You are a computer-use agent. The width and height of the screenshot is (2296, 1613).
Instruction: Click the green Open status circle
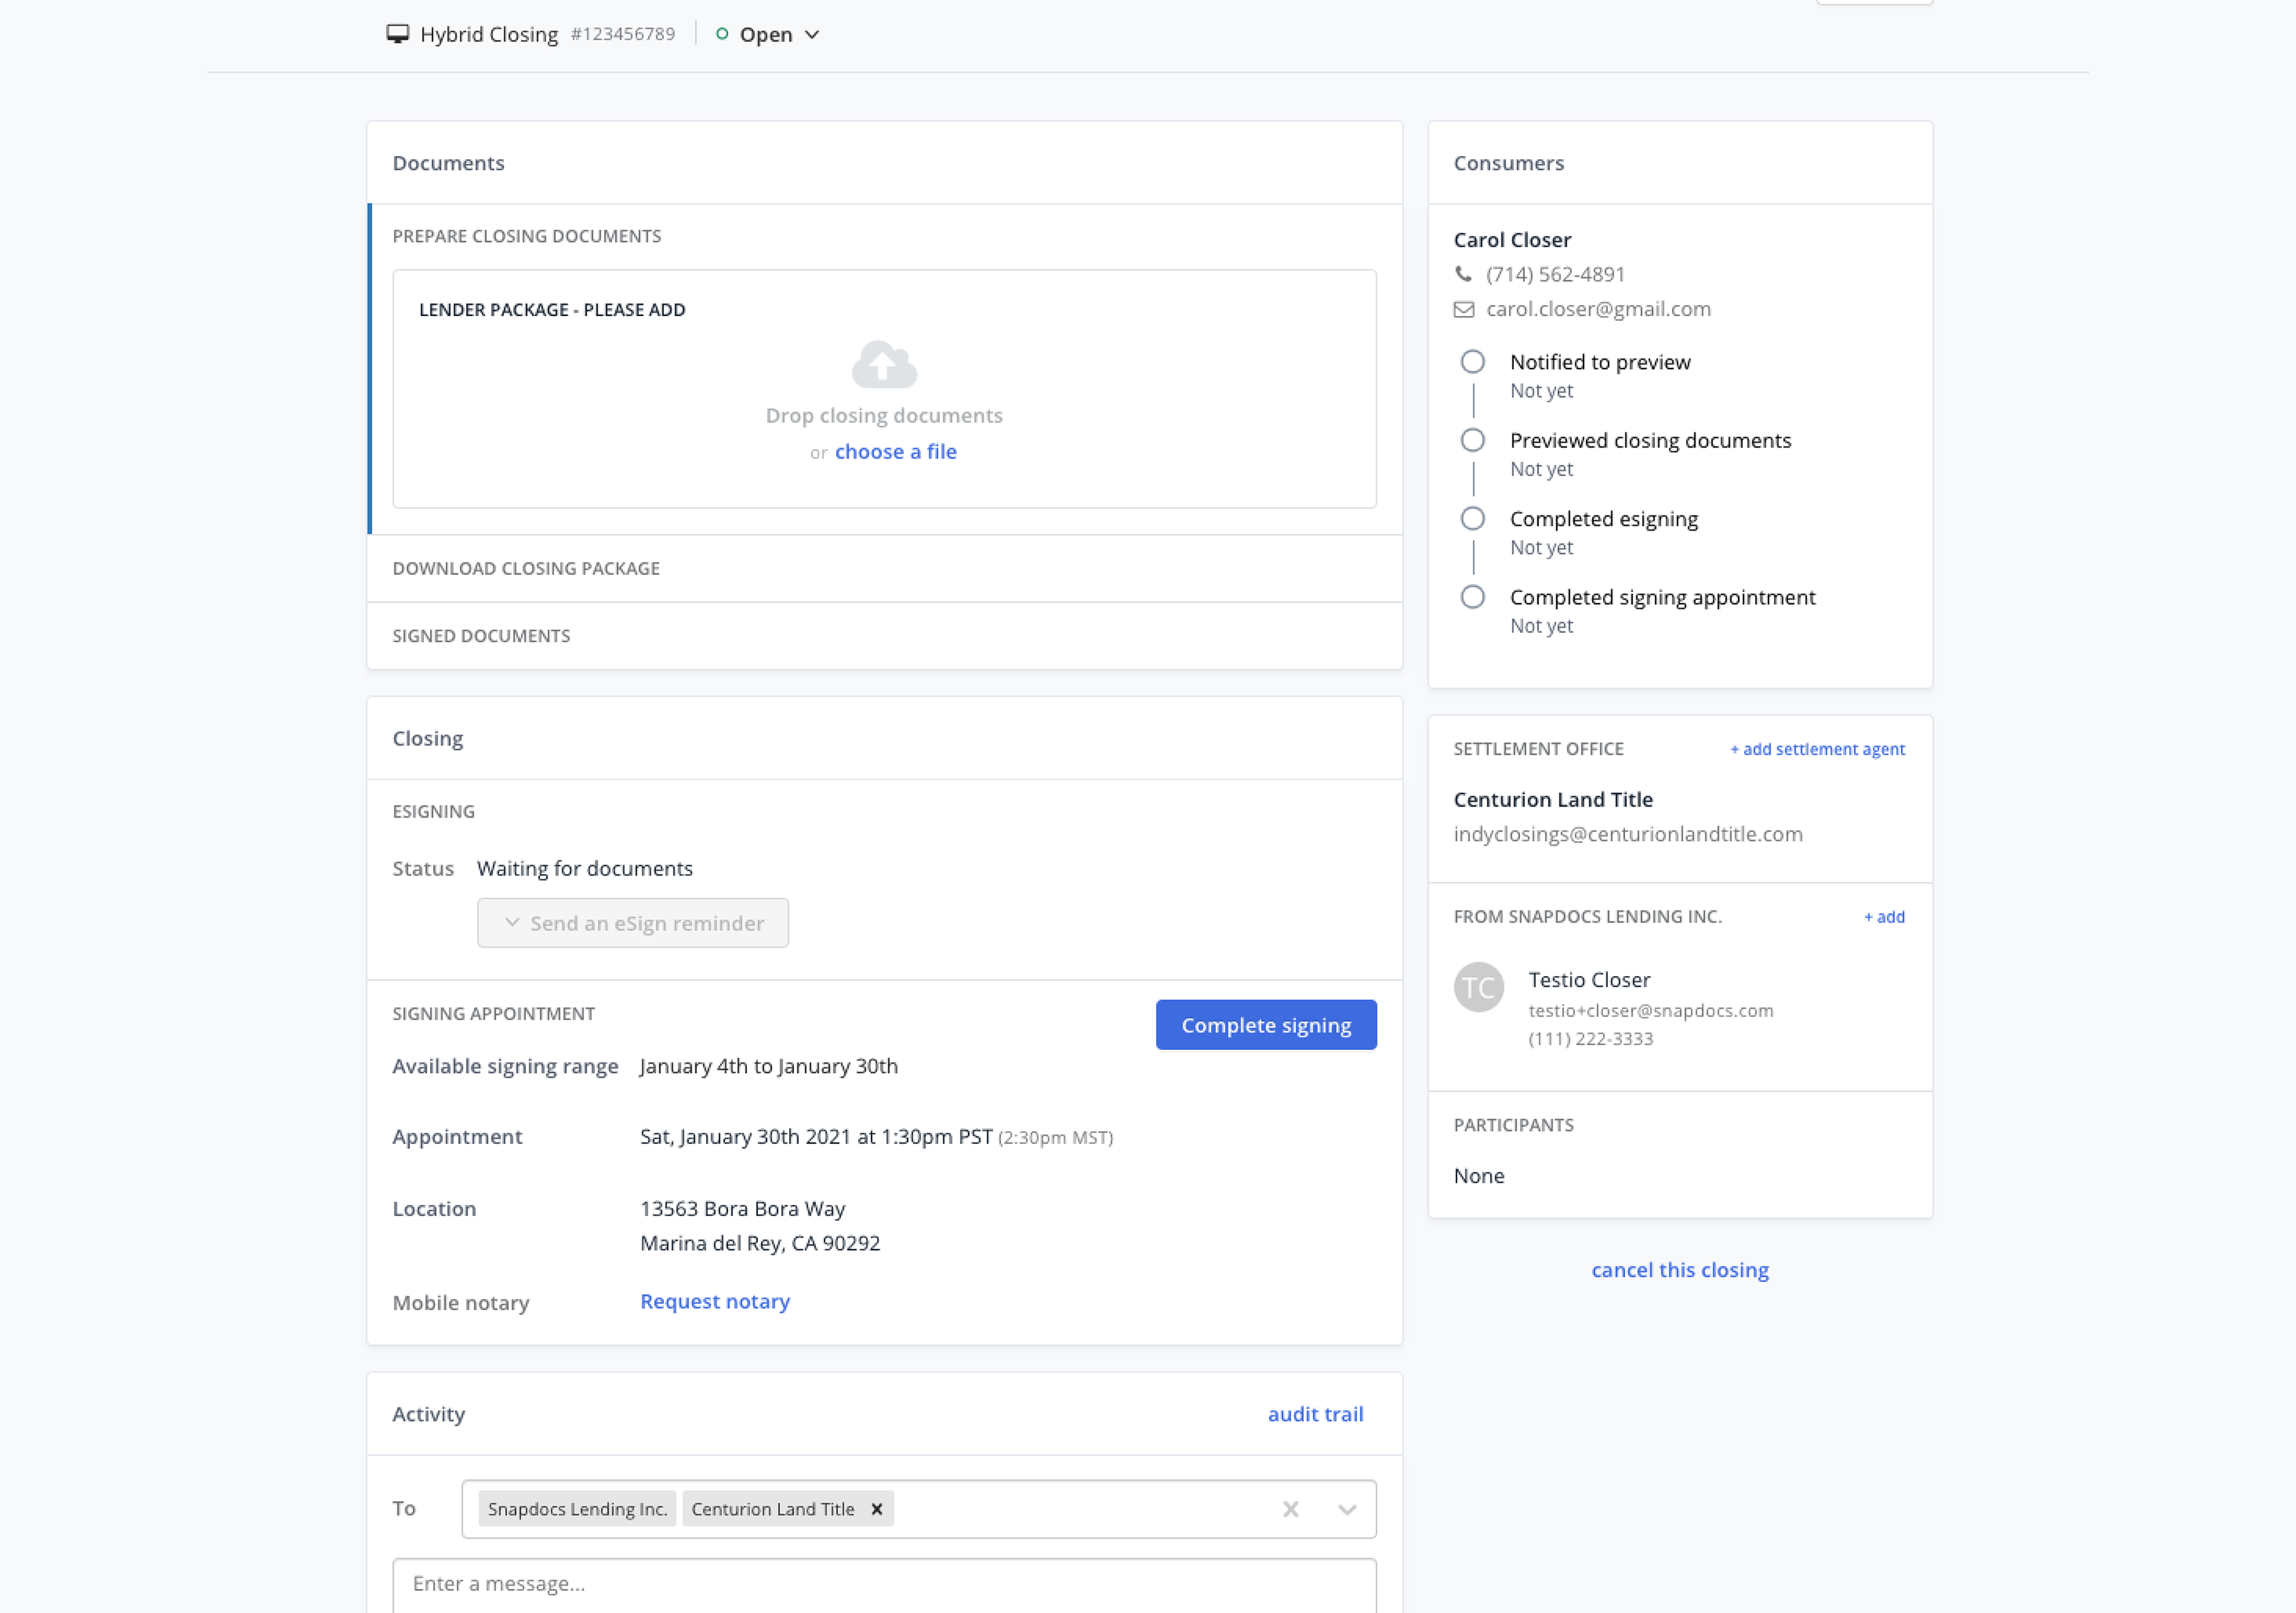click(722, 34)
